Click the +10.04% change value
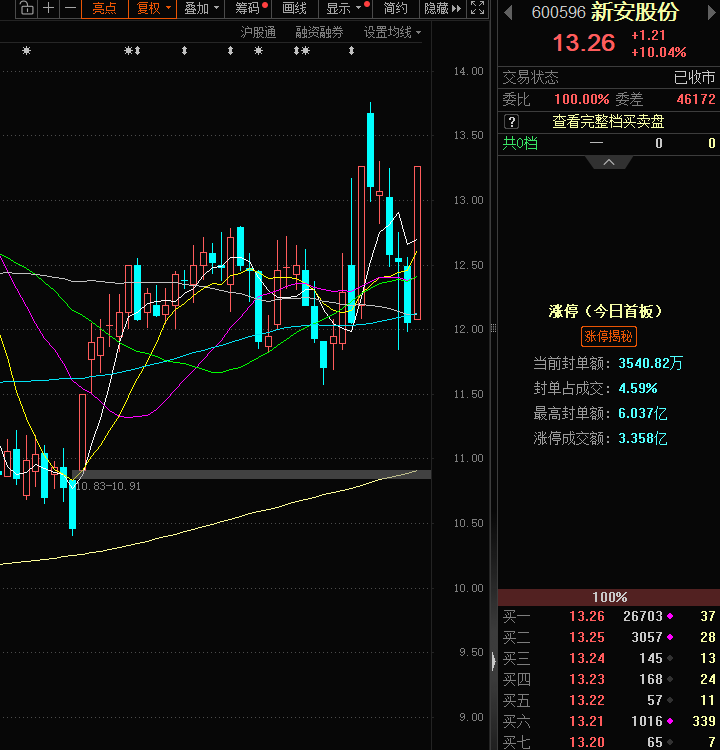 (x=659, y=52)
